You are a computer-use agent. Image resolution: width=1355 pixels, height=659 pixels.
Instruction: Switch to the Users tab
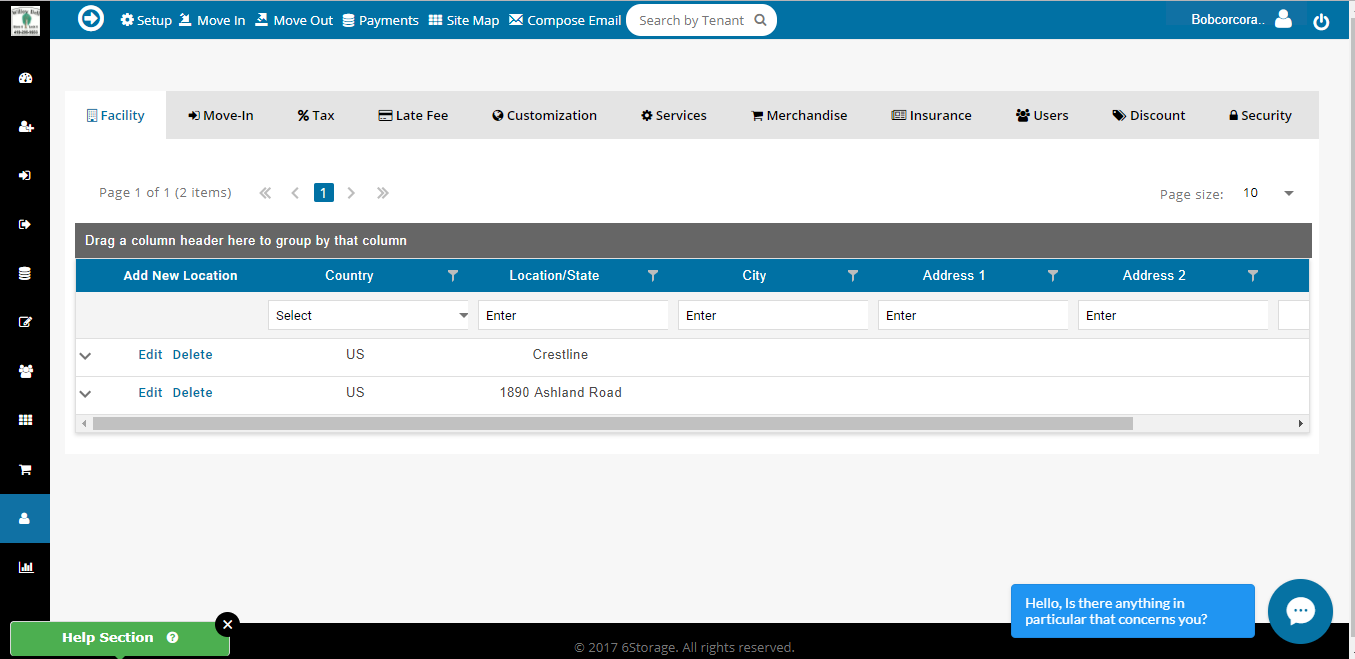tap(1042, 115)
